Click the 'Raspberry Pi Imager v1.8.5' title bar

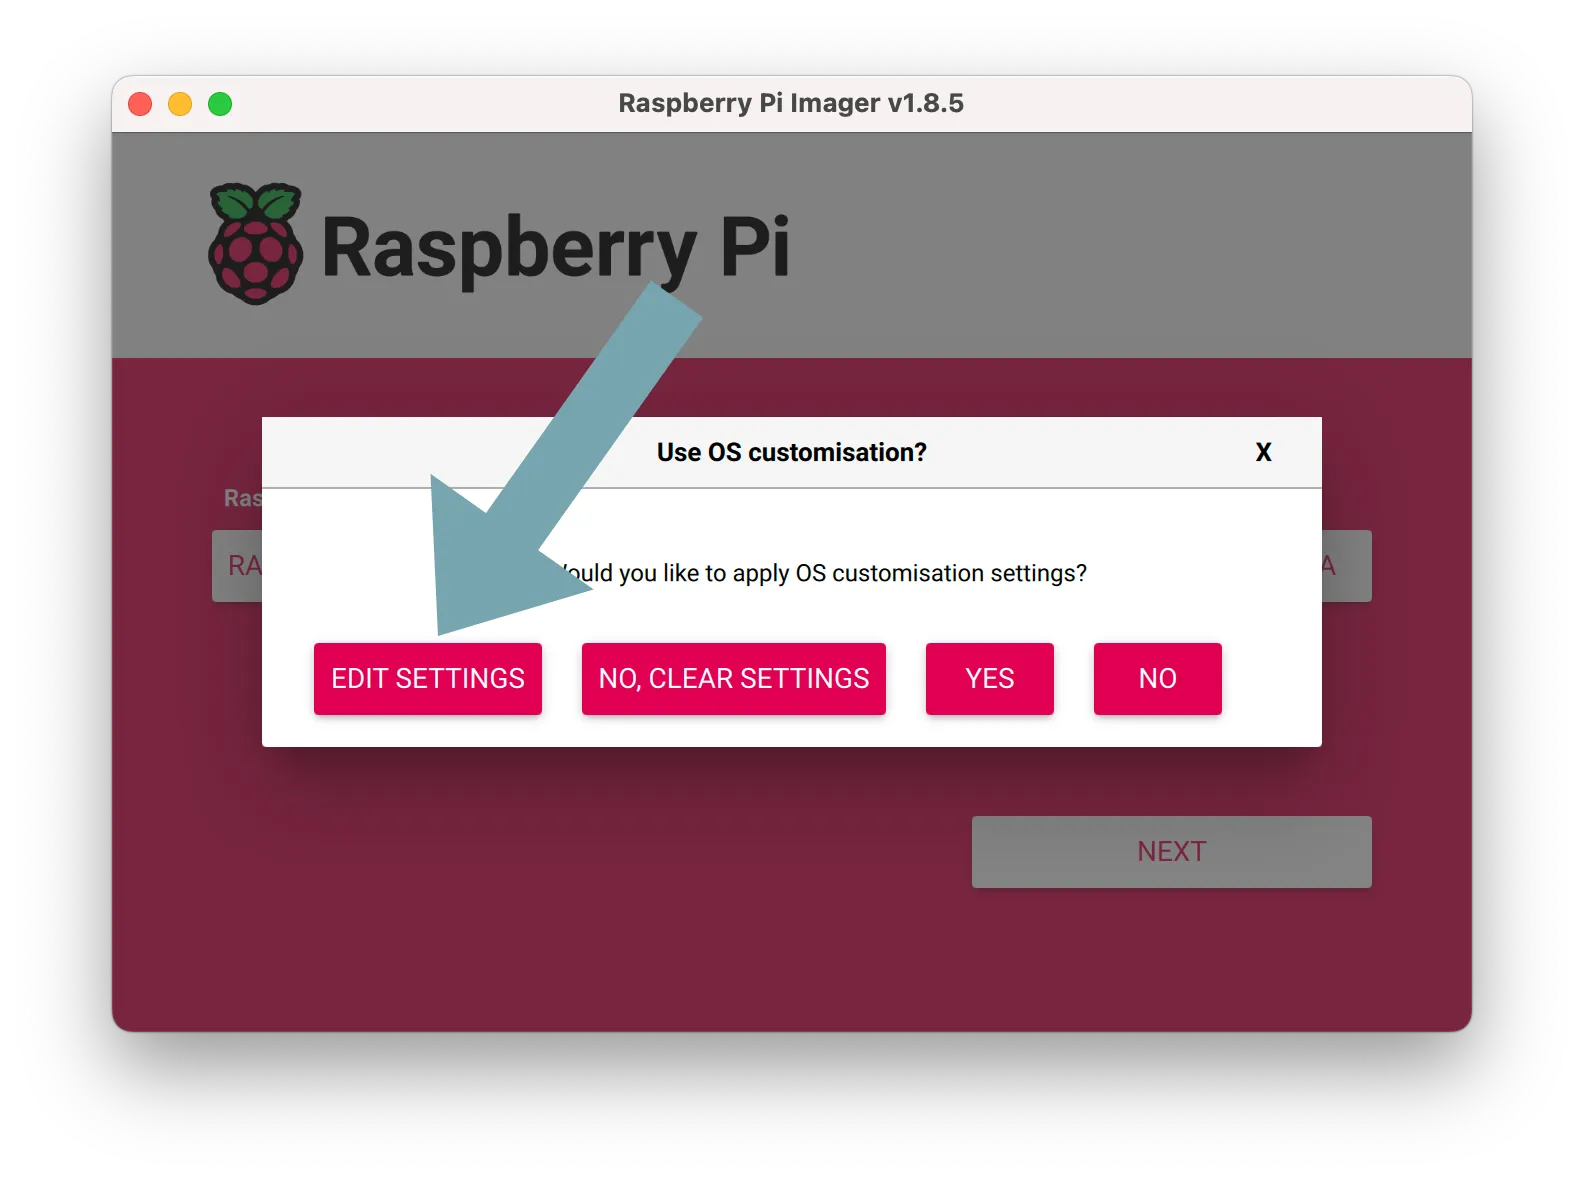(790, 104)
